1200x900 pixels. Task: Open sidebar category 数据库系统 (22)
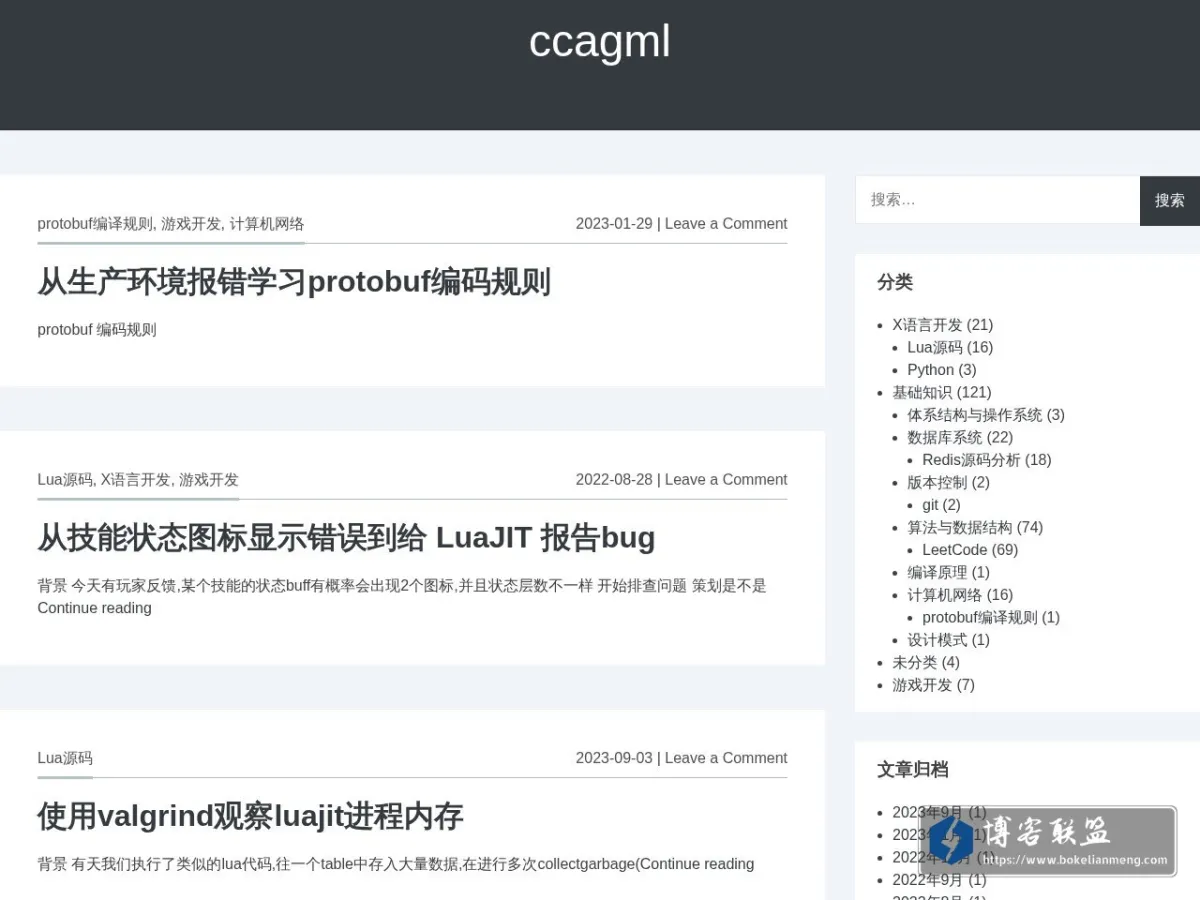pyautogui.click(x=945, y=437)
